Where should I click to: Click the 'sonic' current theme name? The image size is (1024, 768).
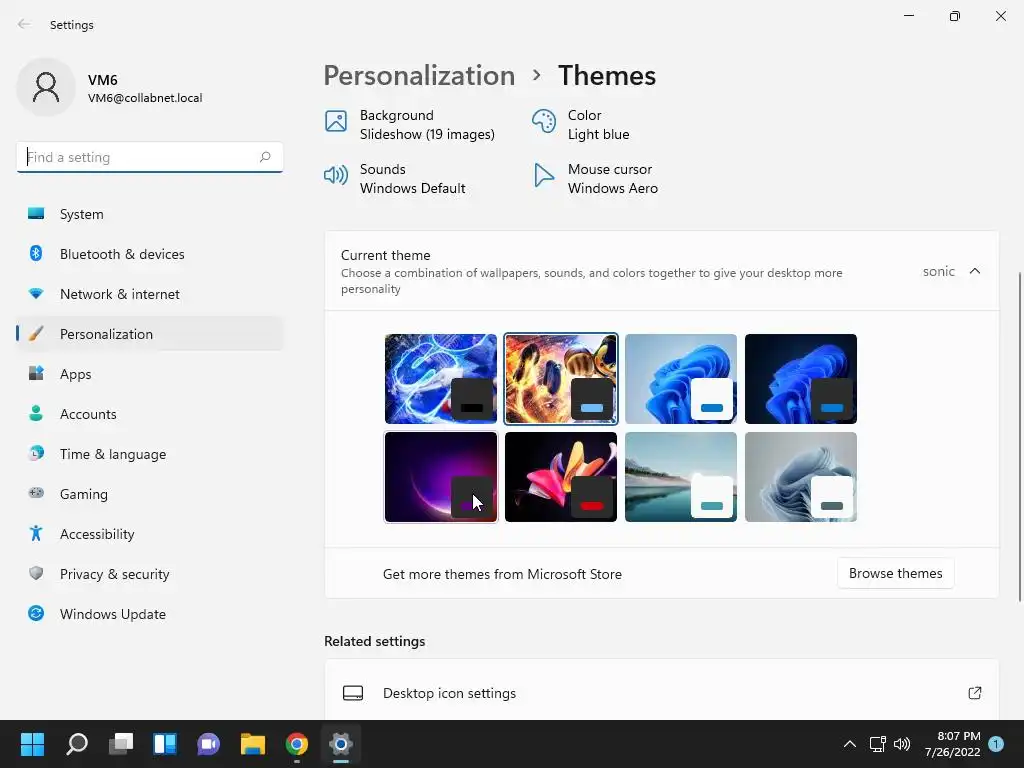coord(938,271)
